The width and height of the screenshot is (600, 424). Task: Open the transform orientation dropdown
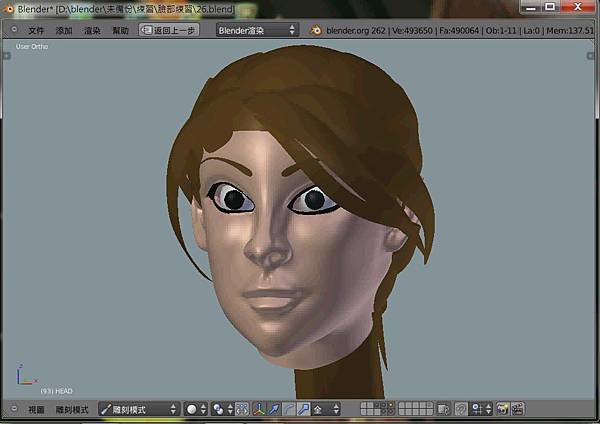(326, 409)
